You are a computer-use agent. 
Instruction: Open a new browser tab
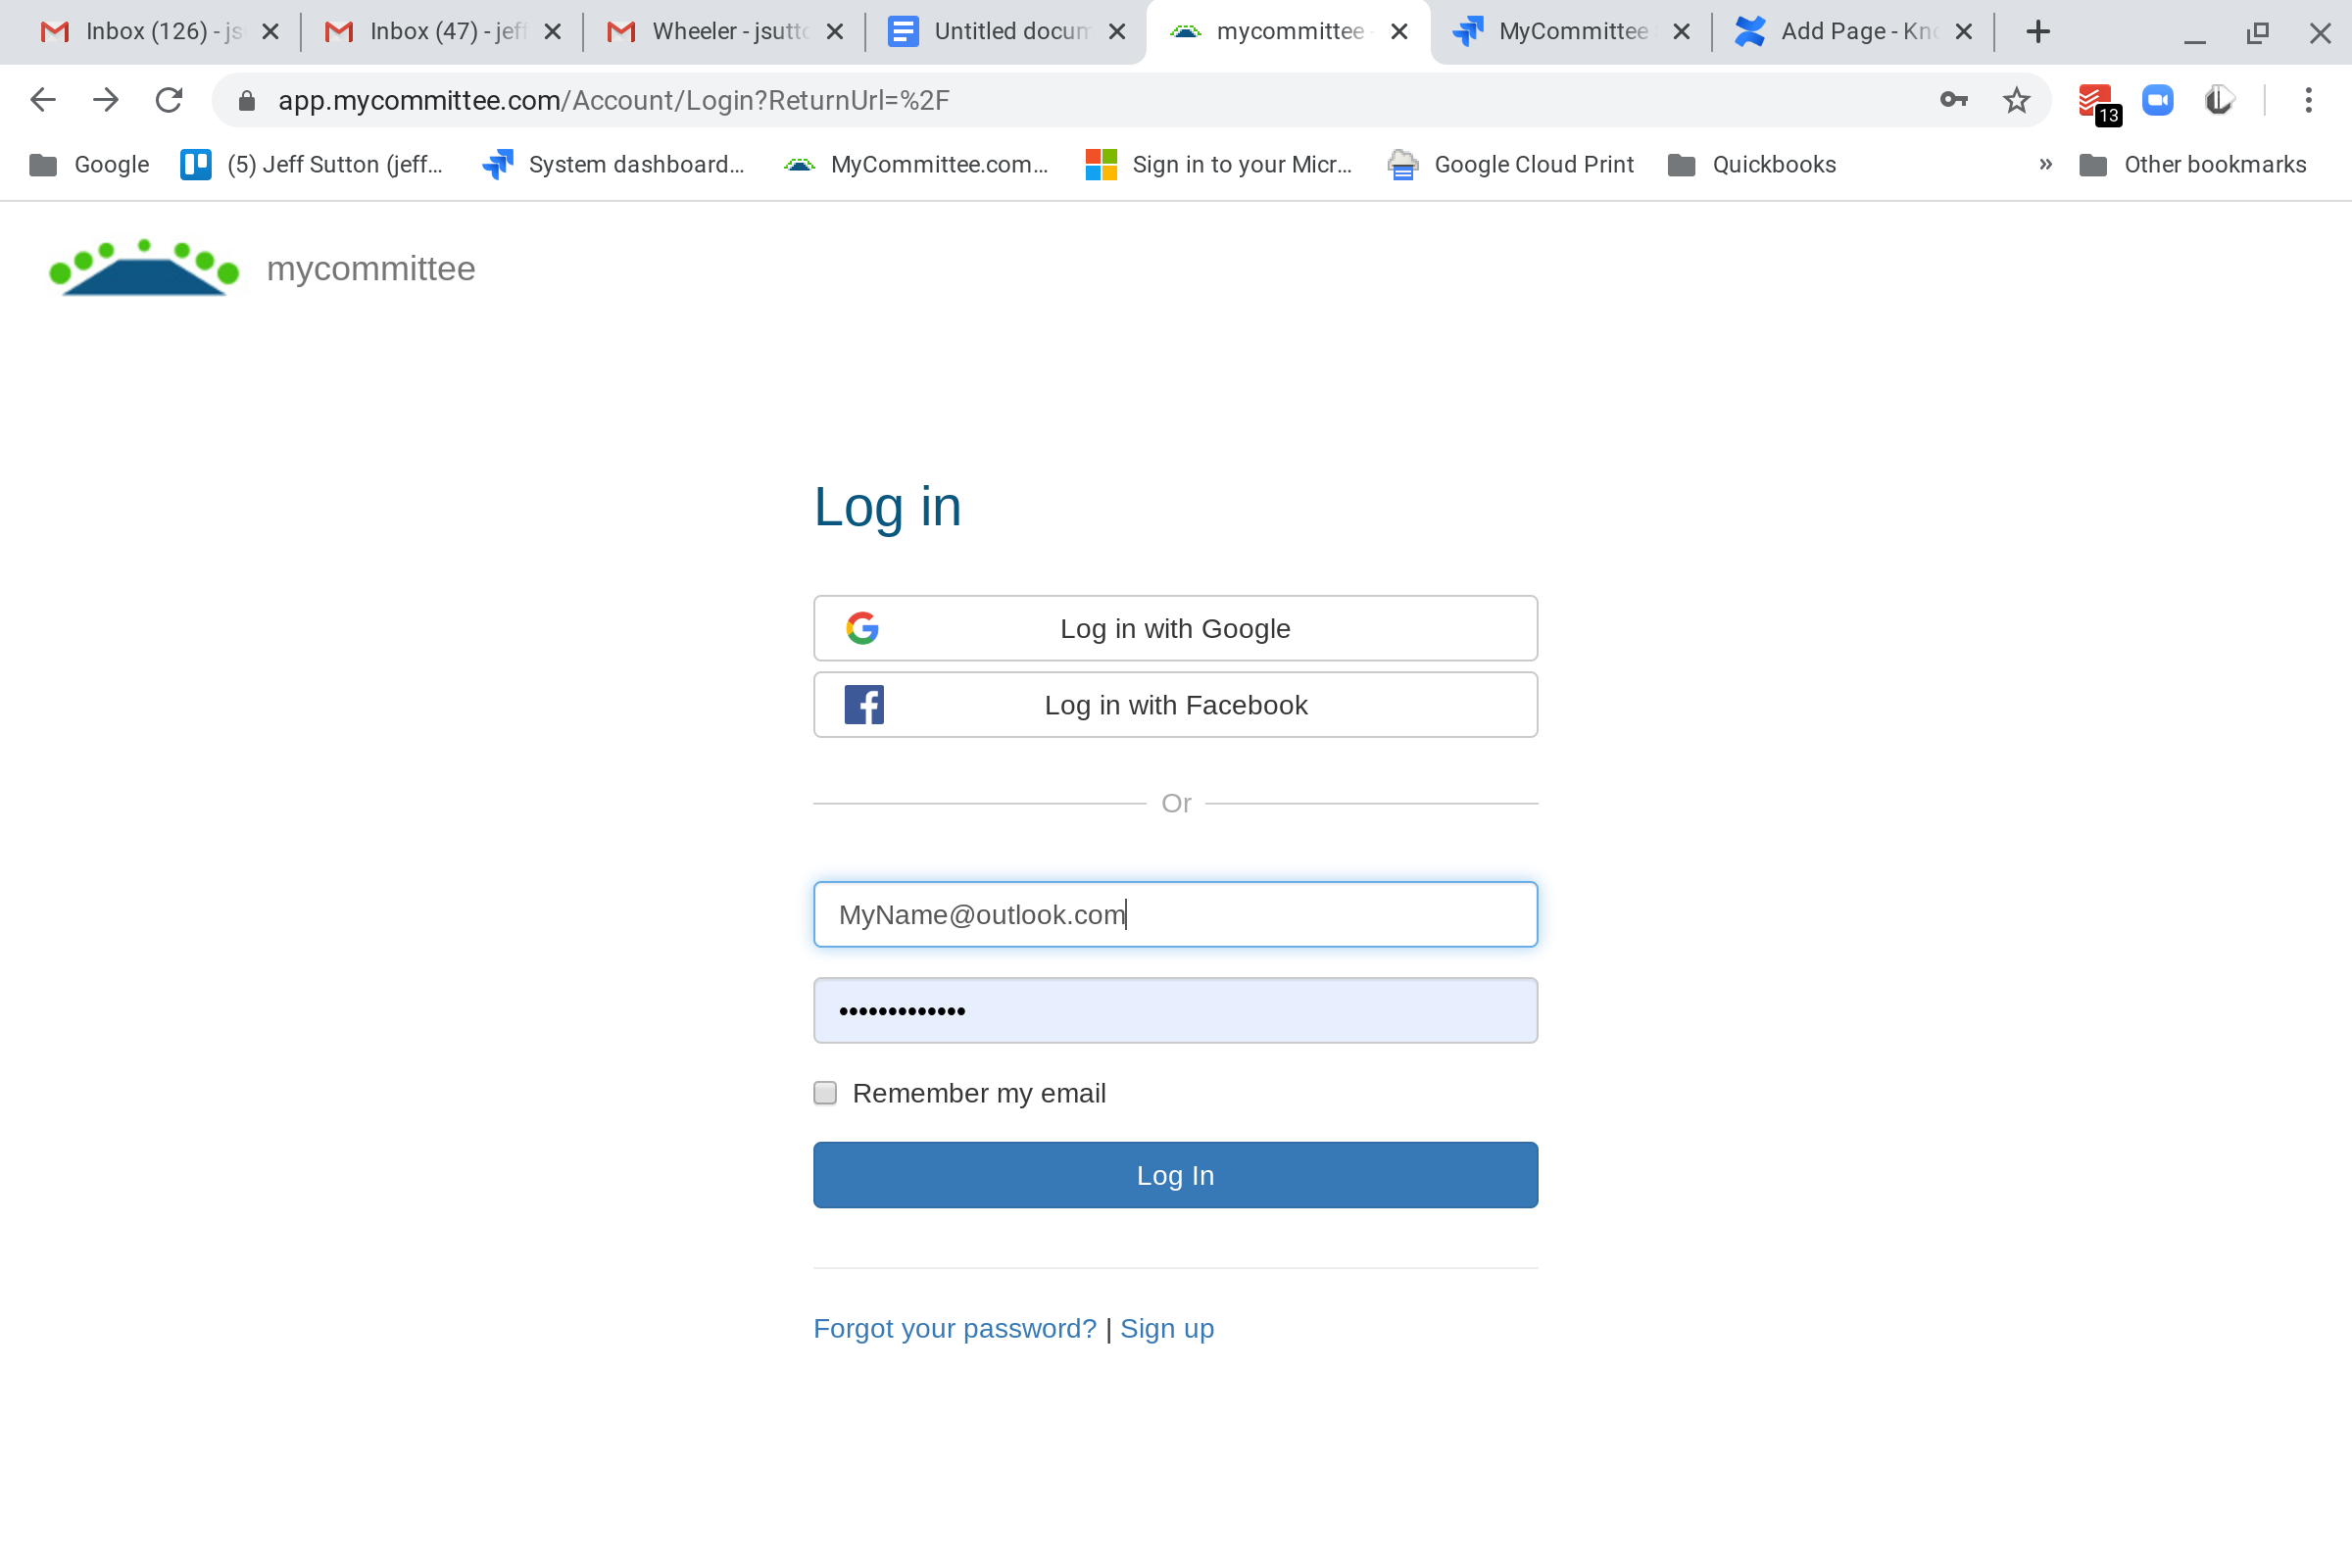(2037, 32)
